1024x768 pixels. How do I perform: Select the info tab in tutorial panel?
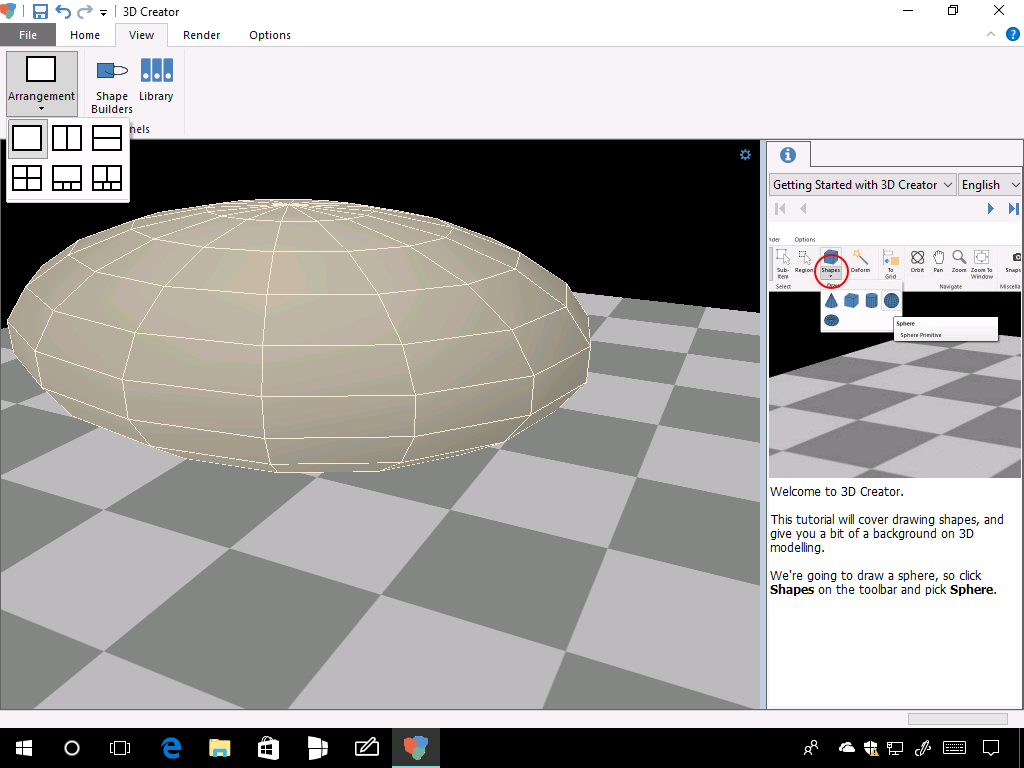pyautogui.click(x=788, y=155)
